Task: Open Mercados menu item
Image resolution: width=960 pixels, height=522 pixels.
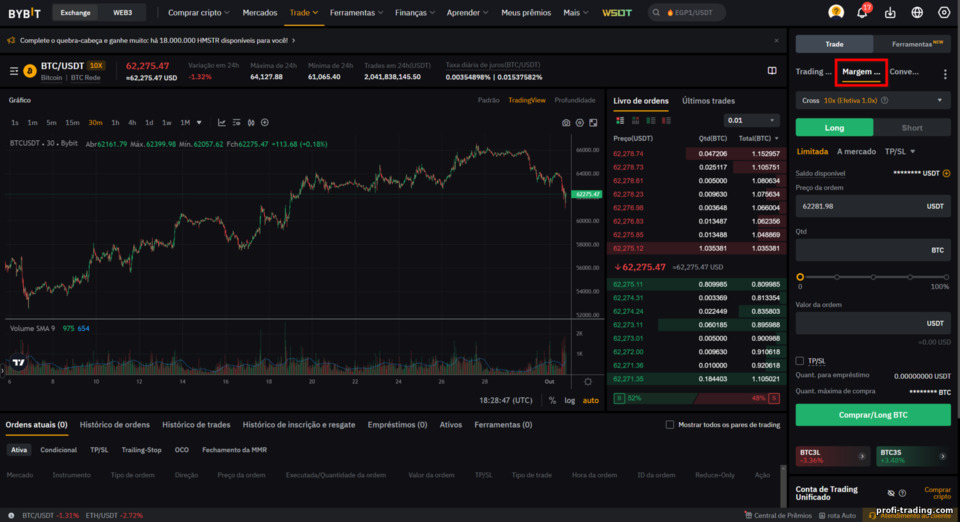Action: [260, 12]
